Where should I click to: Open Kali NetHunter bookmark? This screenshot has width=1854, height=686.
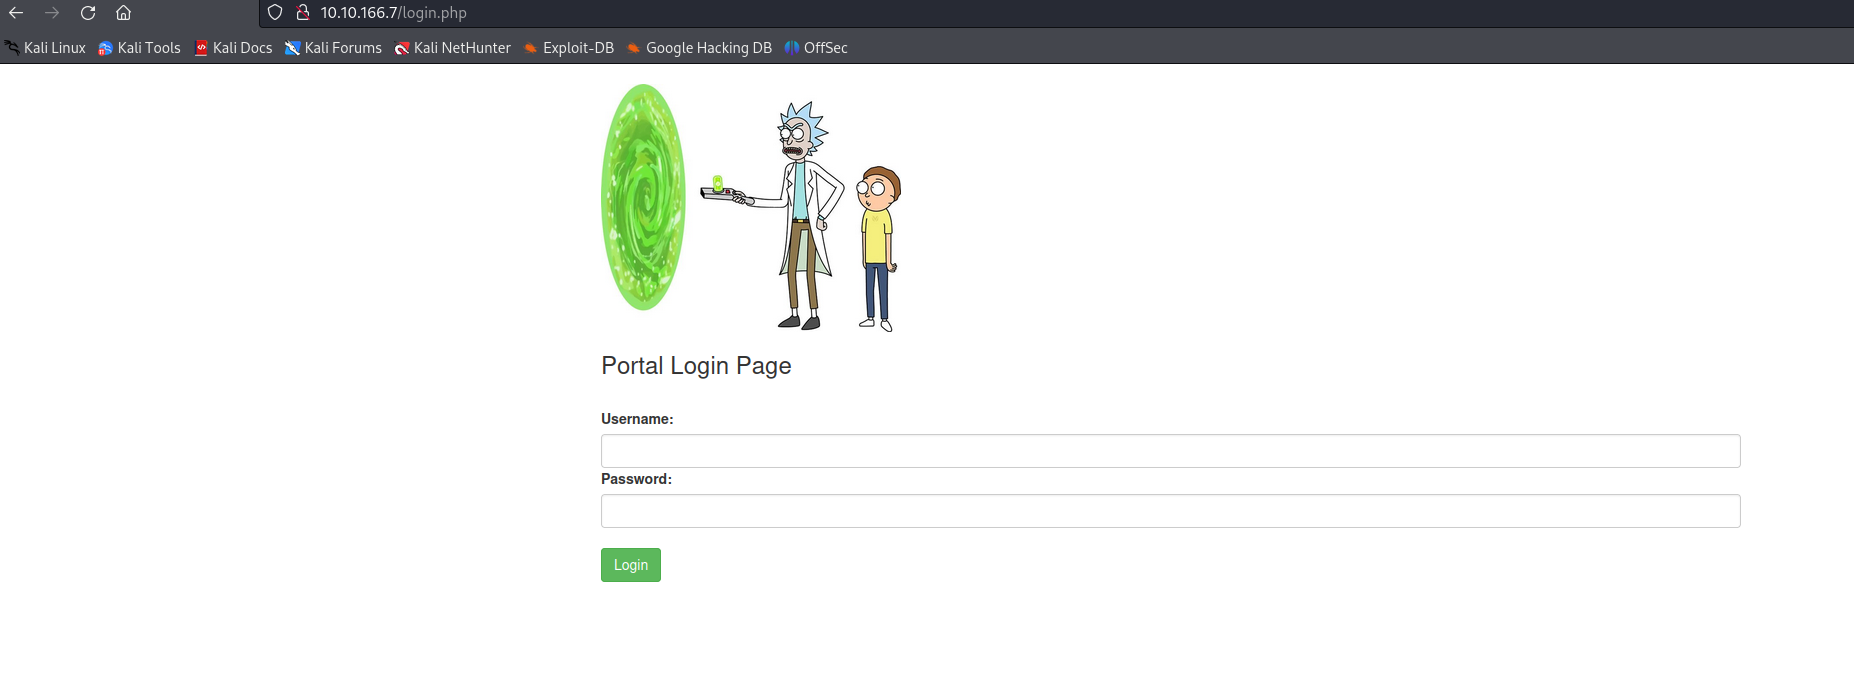point(452,48)
